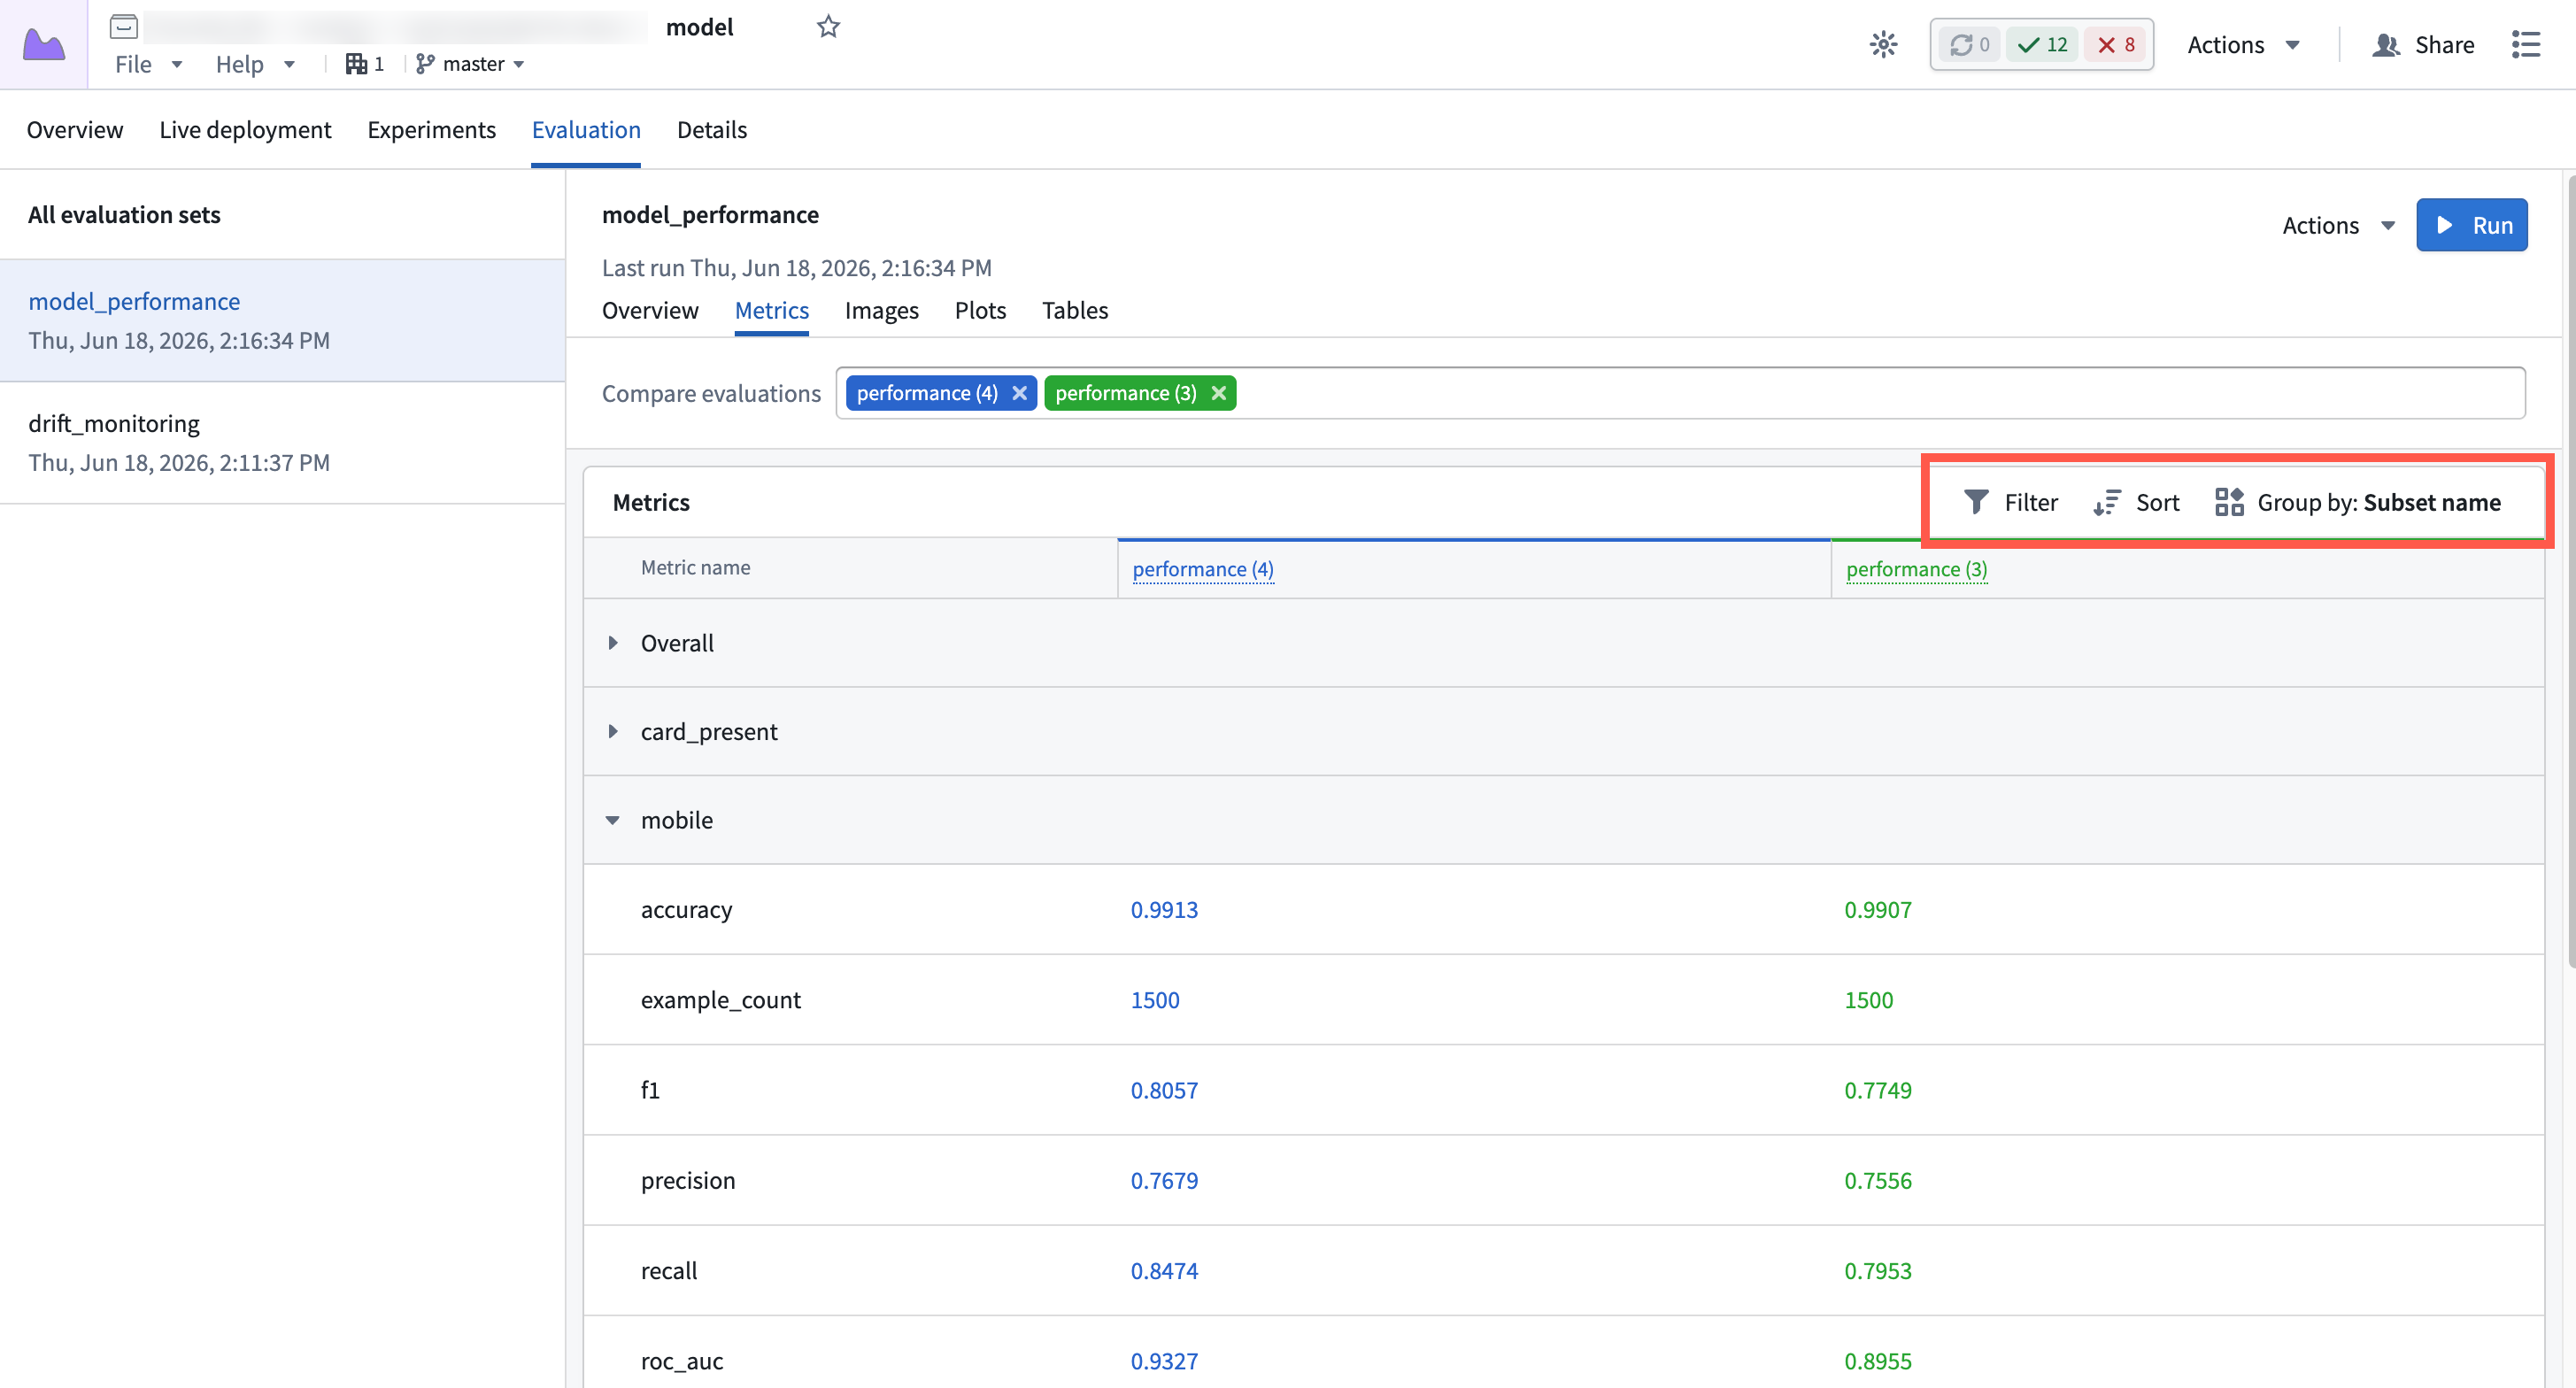
Task: Collapse the mobile metrics group
Action: [613, 821]
